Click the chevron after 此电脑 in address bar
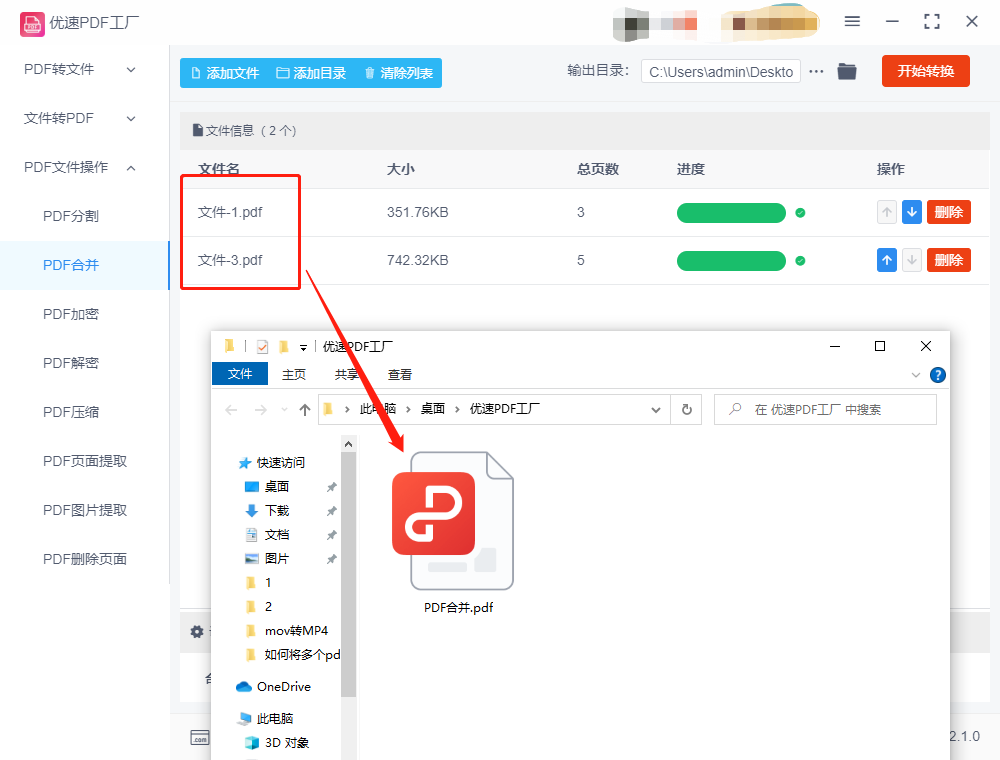The image size is (1000, 760). pyautogui.click(x=408, y=409)
